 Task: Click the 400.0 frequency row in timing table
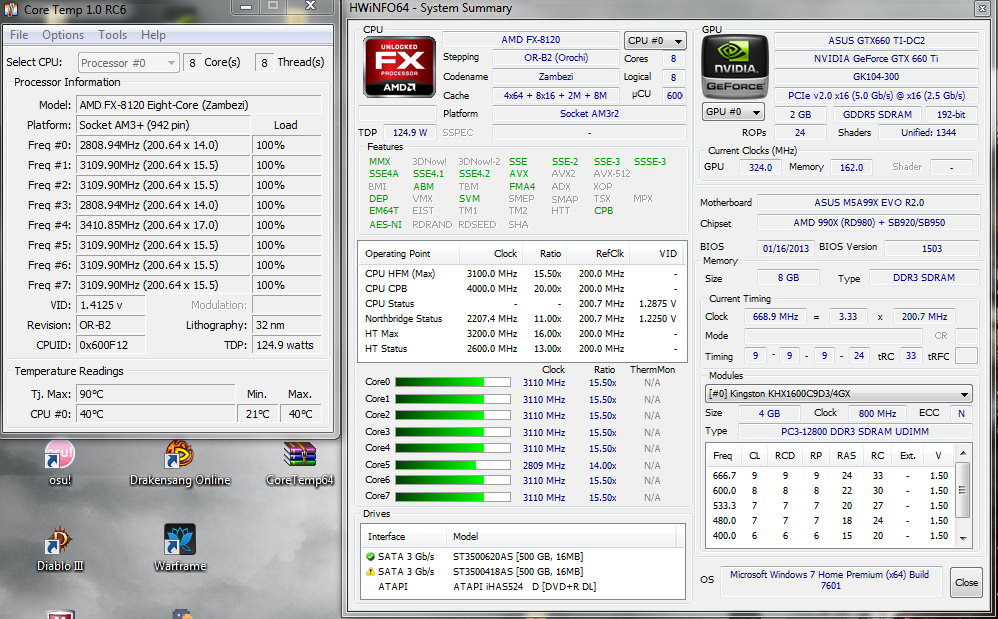tap(831, 536)
